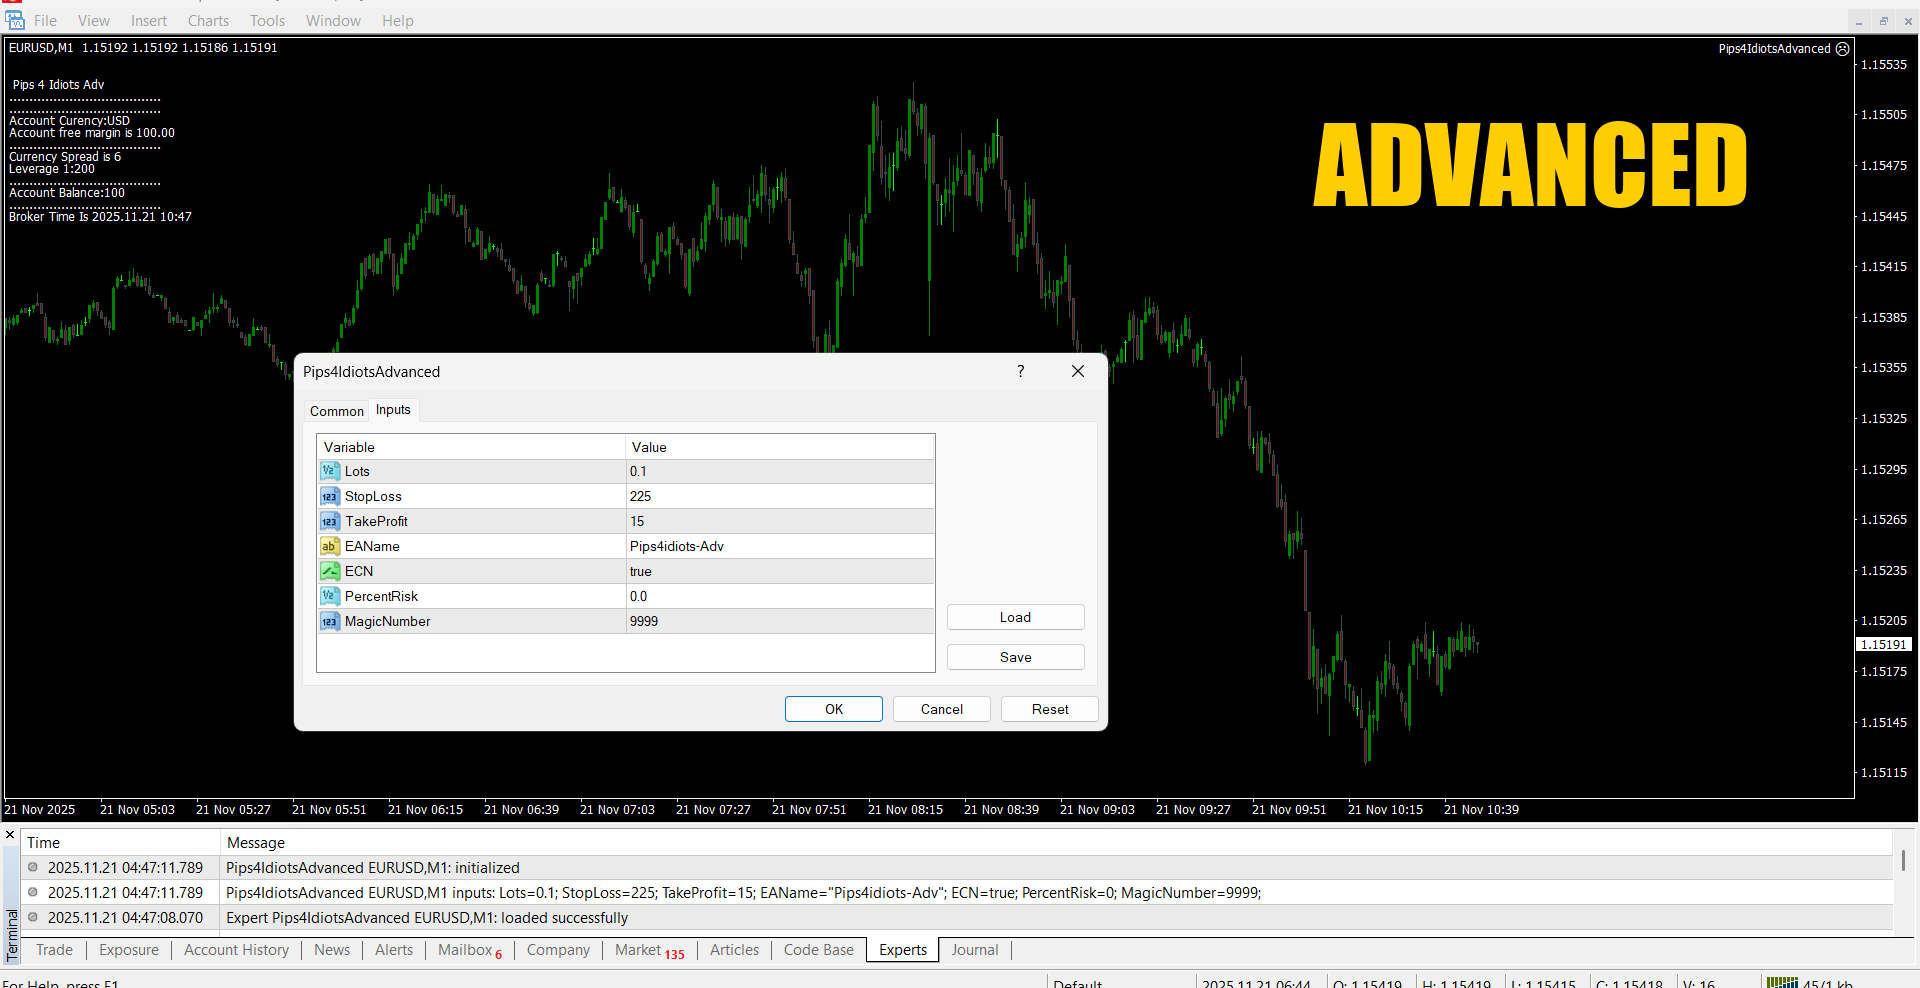Screen dimensions: 1920x988
Task: Switch to the Trade terminal tab
Action: click(x=54, y=950)
